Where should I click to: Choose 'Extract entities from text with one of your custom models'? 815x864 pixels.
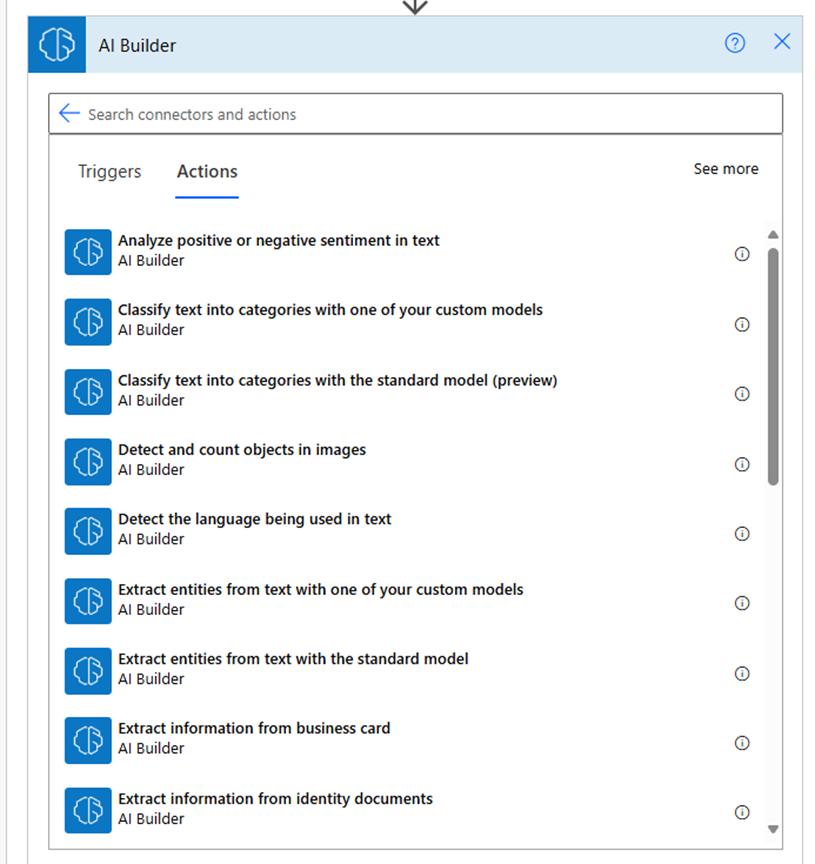(320, 590)
